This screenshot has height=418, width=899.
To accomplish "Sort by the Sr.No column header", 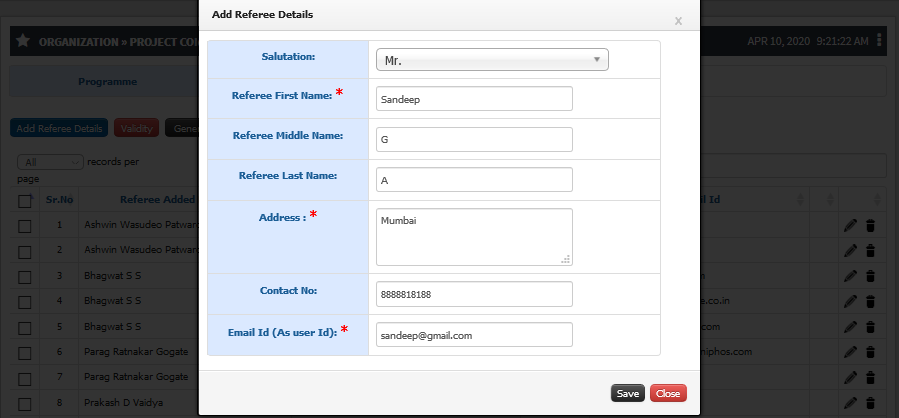I will point(60,200).
